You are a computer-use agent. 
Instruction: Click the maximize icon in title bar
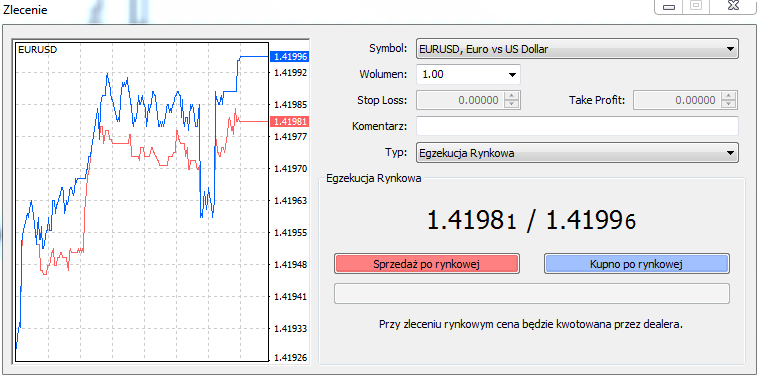coord(696,5)
